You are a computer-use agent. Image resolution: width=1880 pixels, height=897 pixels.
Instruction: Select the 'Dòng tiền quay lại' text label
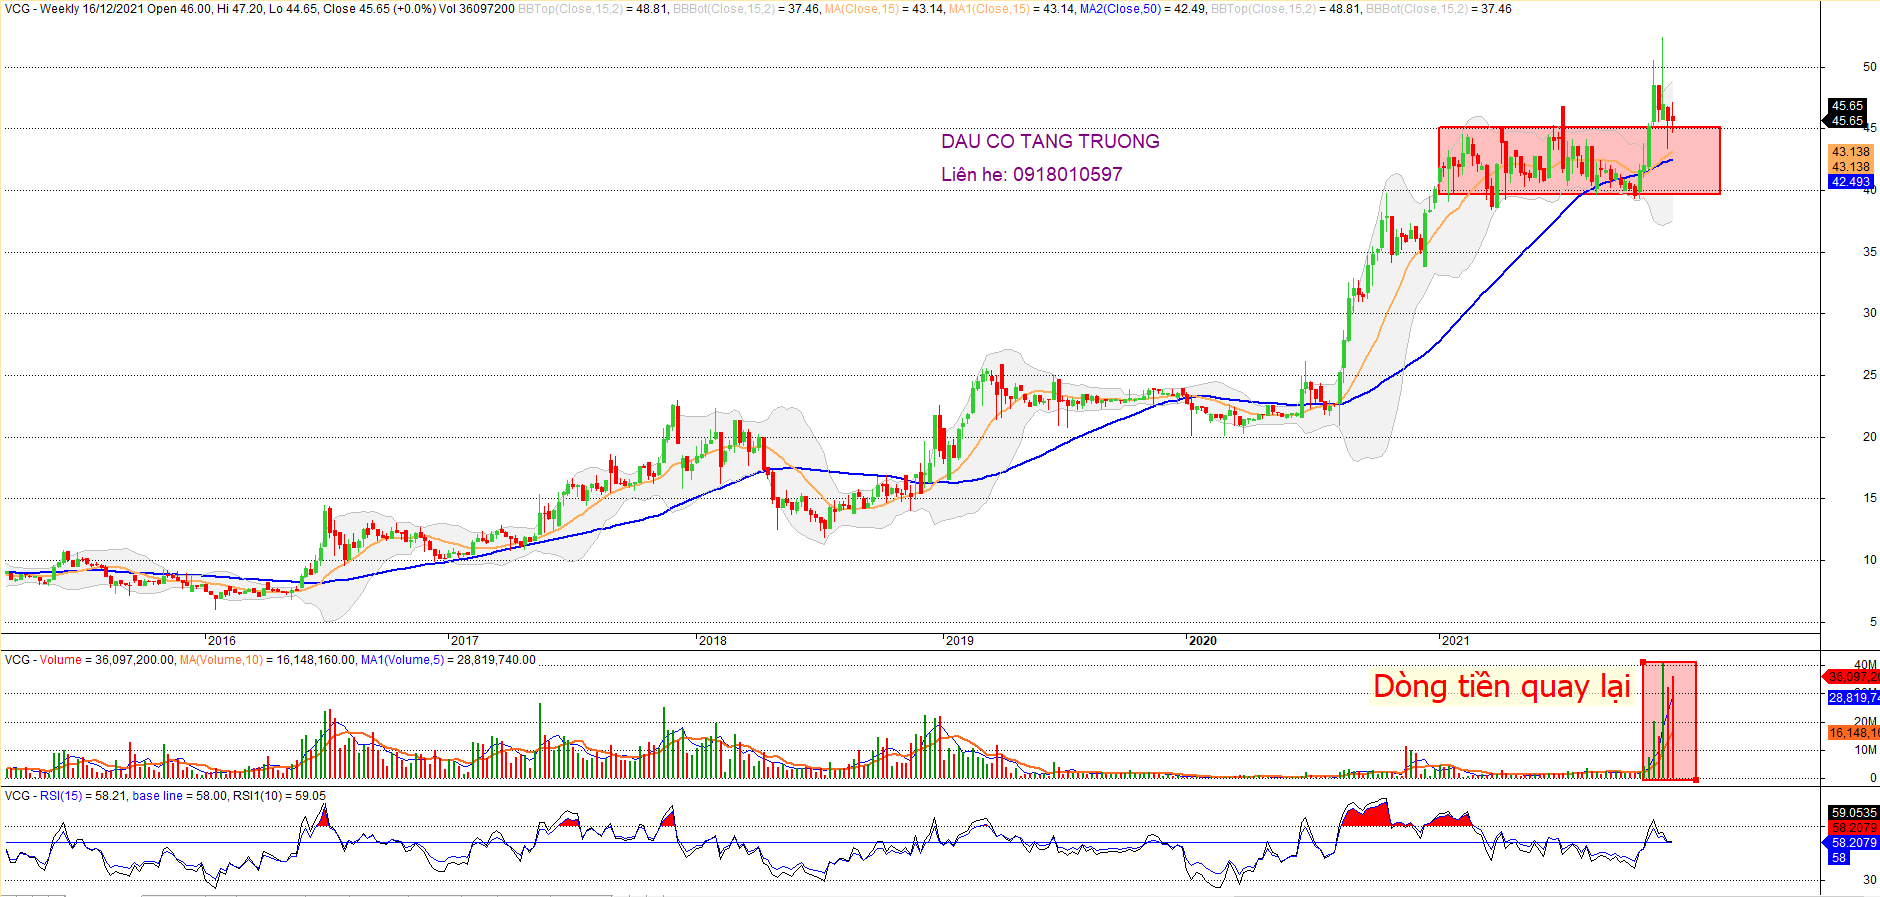1501,687
